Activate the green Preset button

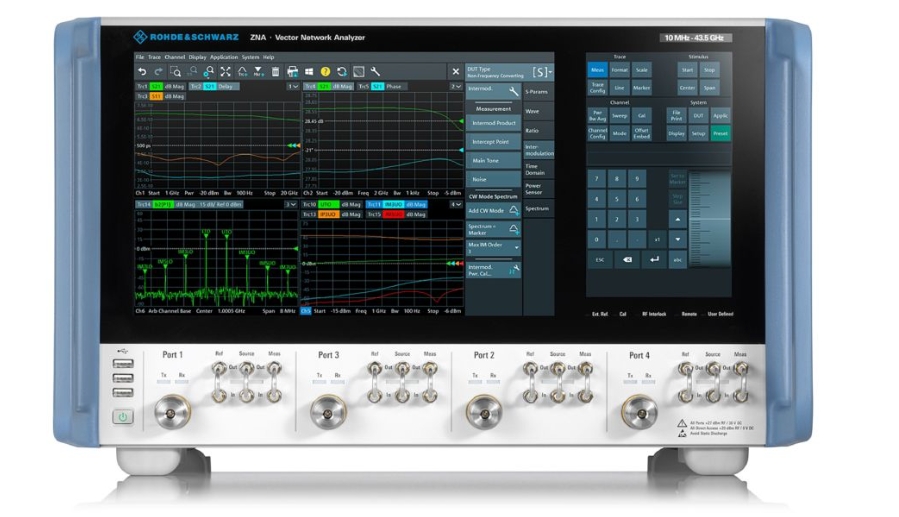point(720,133)
